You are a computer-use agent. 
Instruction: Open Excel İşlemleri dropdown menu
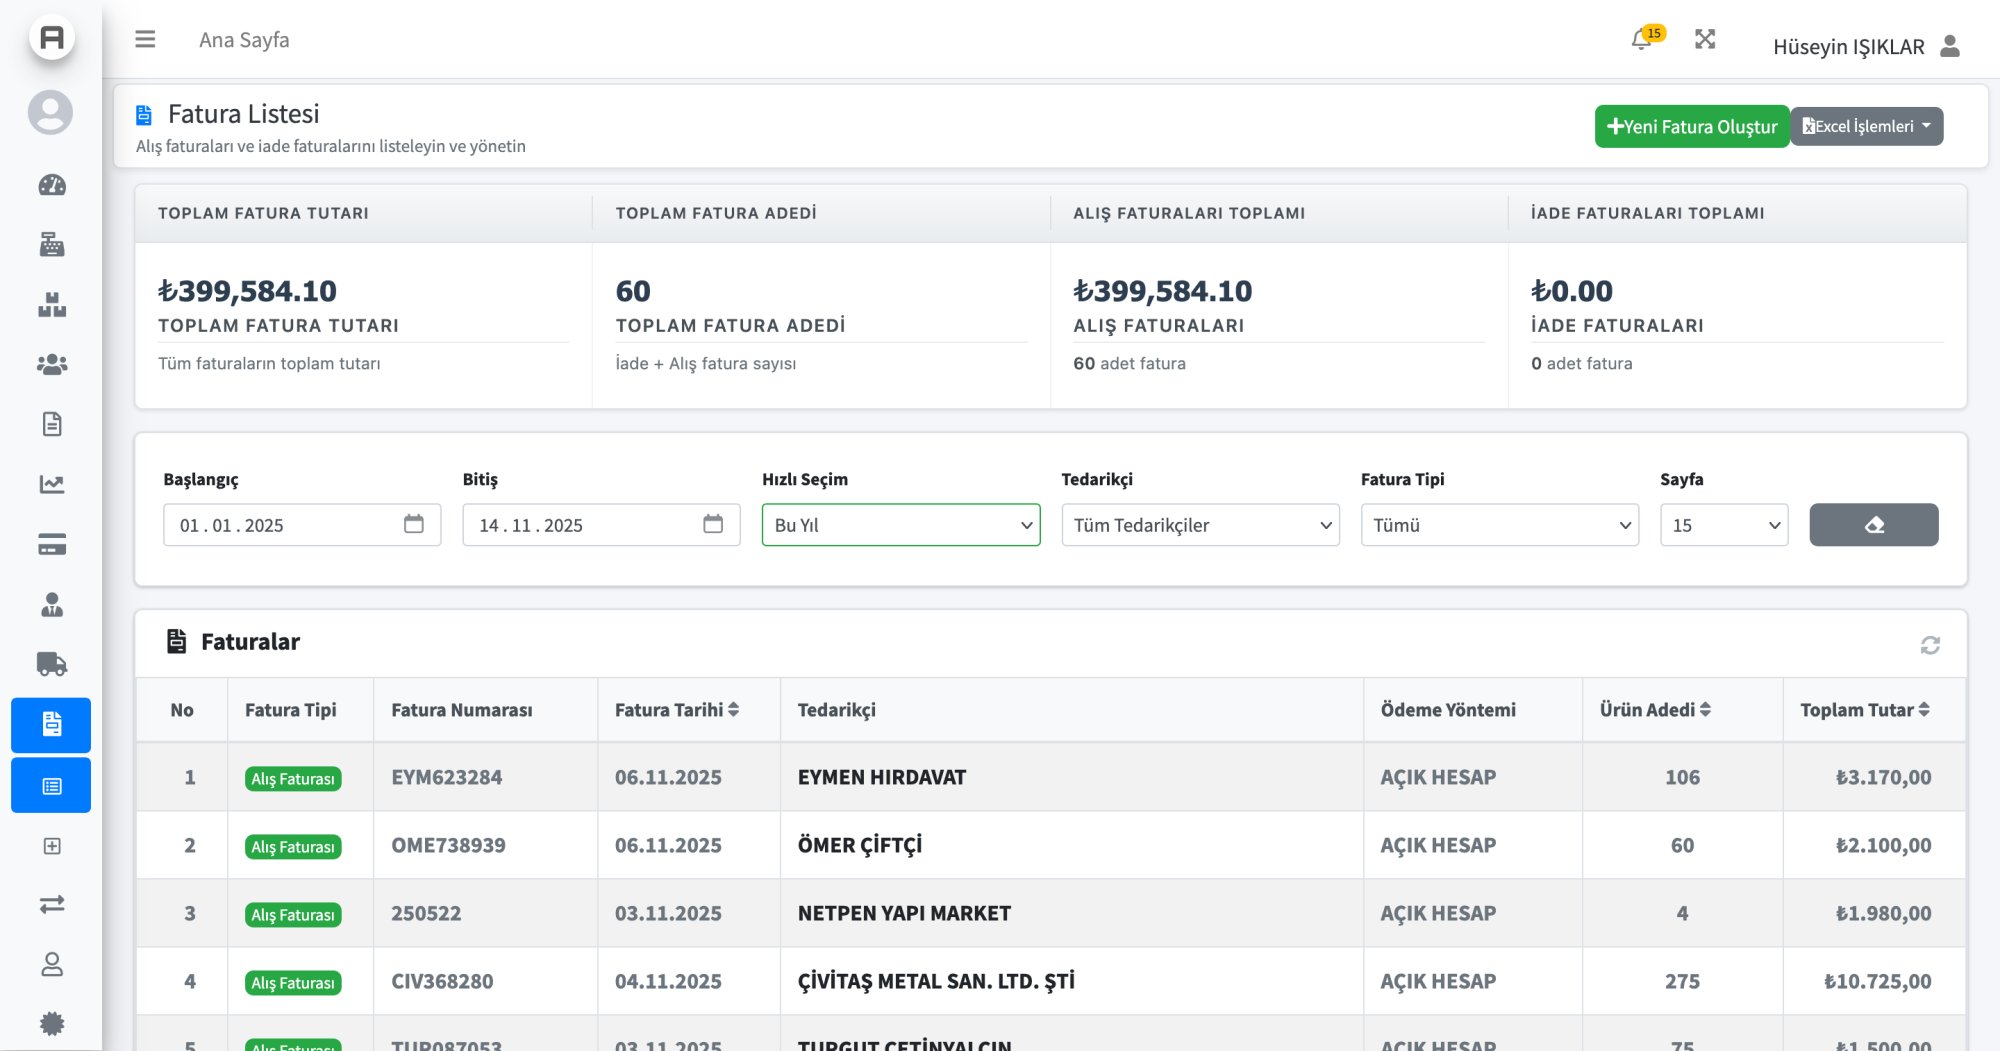coord(1866,127)
